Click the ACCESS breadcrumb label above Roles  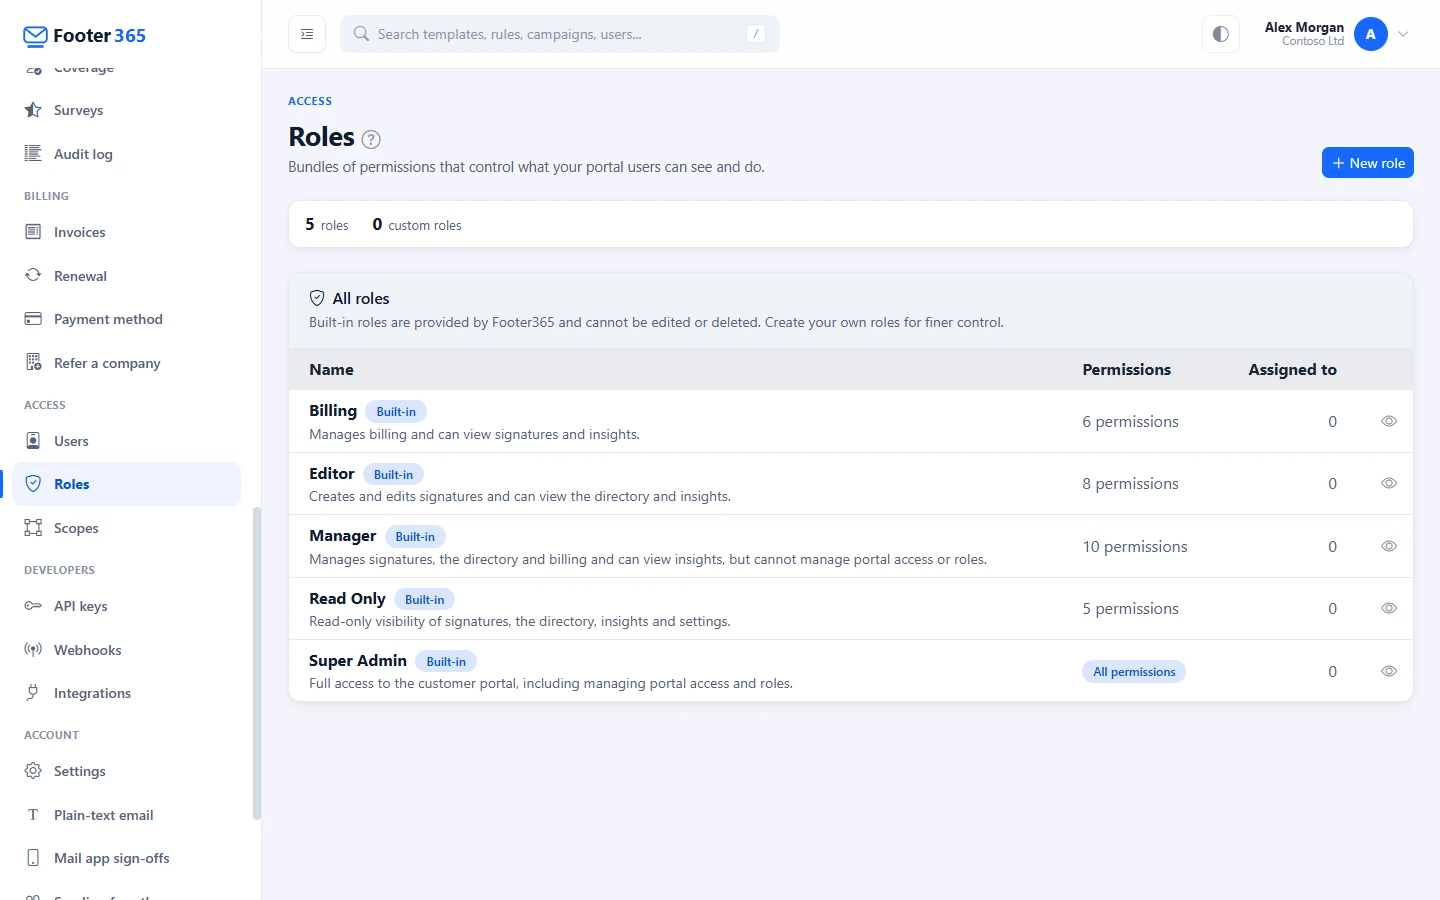(x=310, y=101)
